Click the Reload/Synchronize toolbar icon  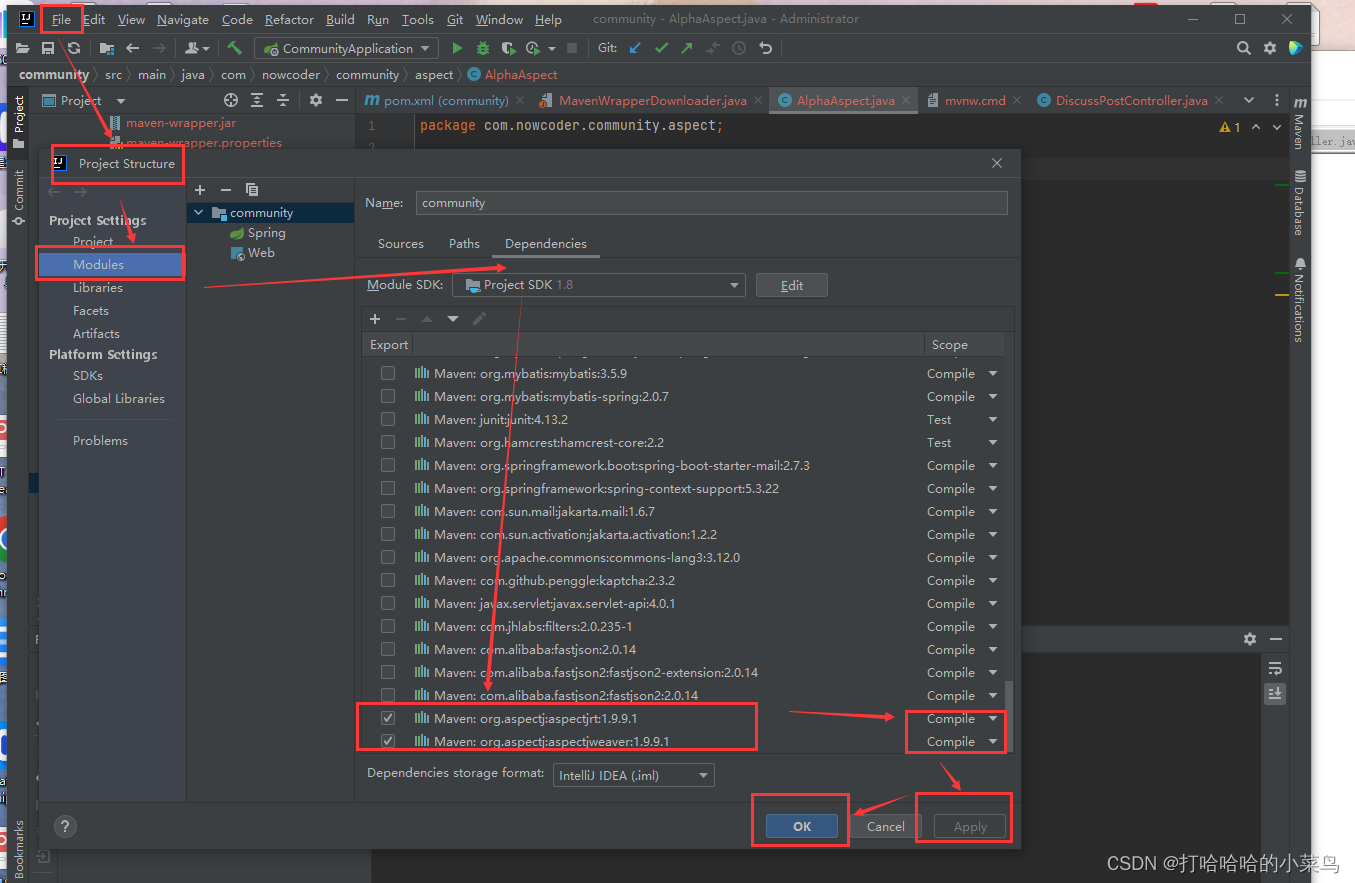pyautogui.click(x=74, y=48)
